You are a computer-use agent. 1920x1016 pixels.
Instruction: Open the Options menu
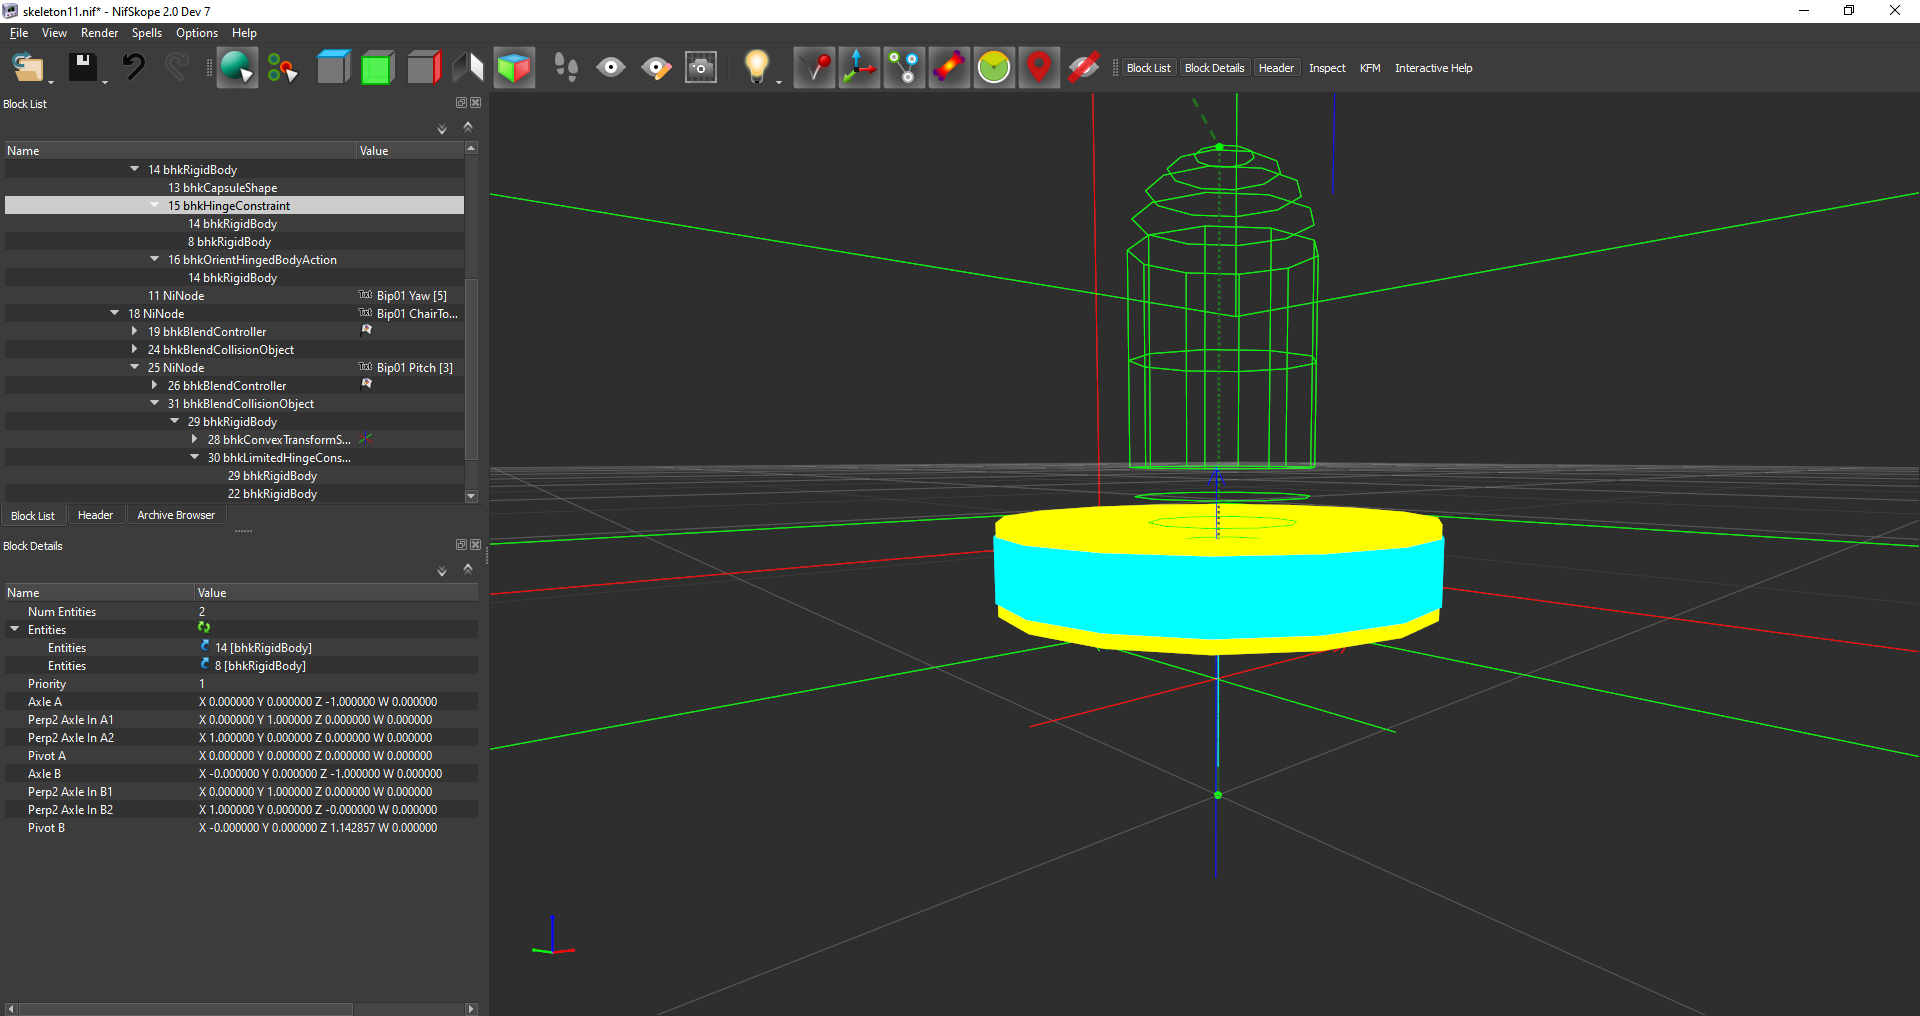197,33
